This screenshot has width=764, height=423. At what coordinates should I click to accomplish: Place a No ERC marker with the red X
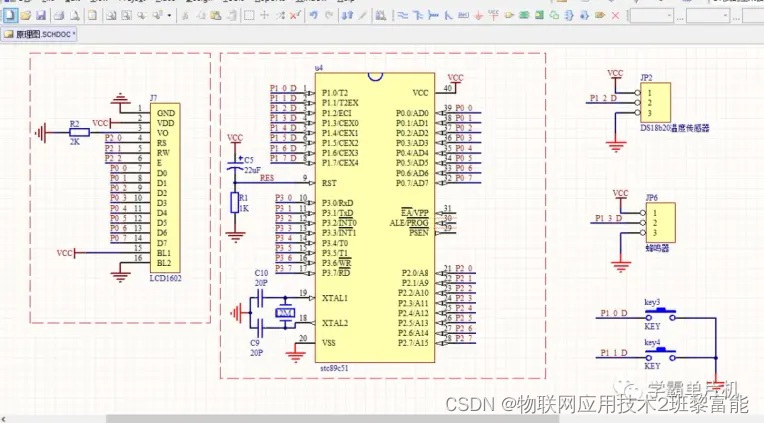pos(615,16)
